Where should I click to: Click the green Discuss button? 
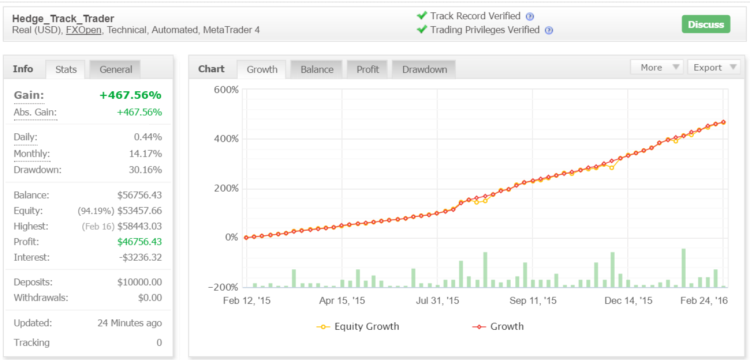point(706,24)
